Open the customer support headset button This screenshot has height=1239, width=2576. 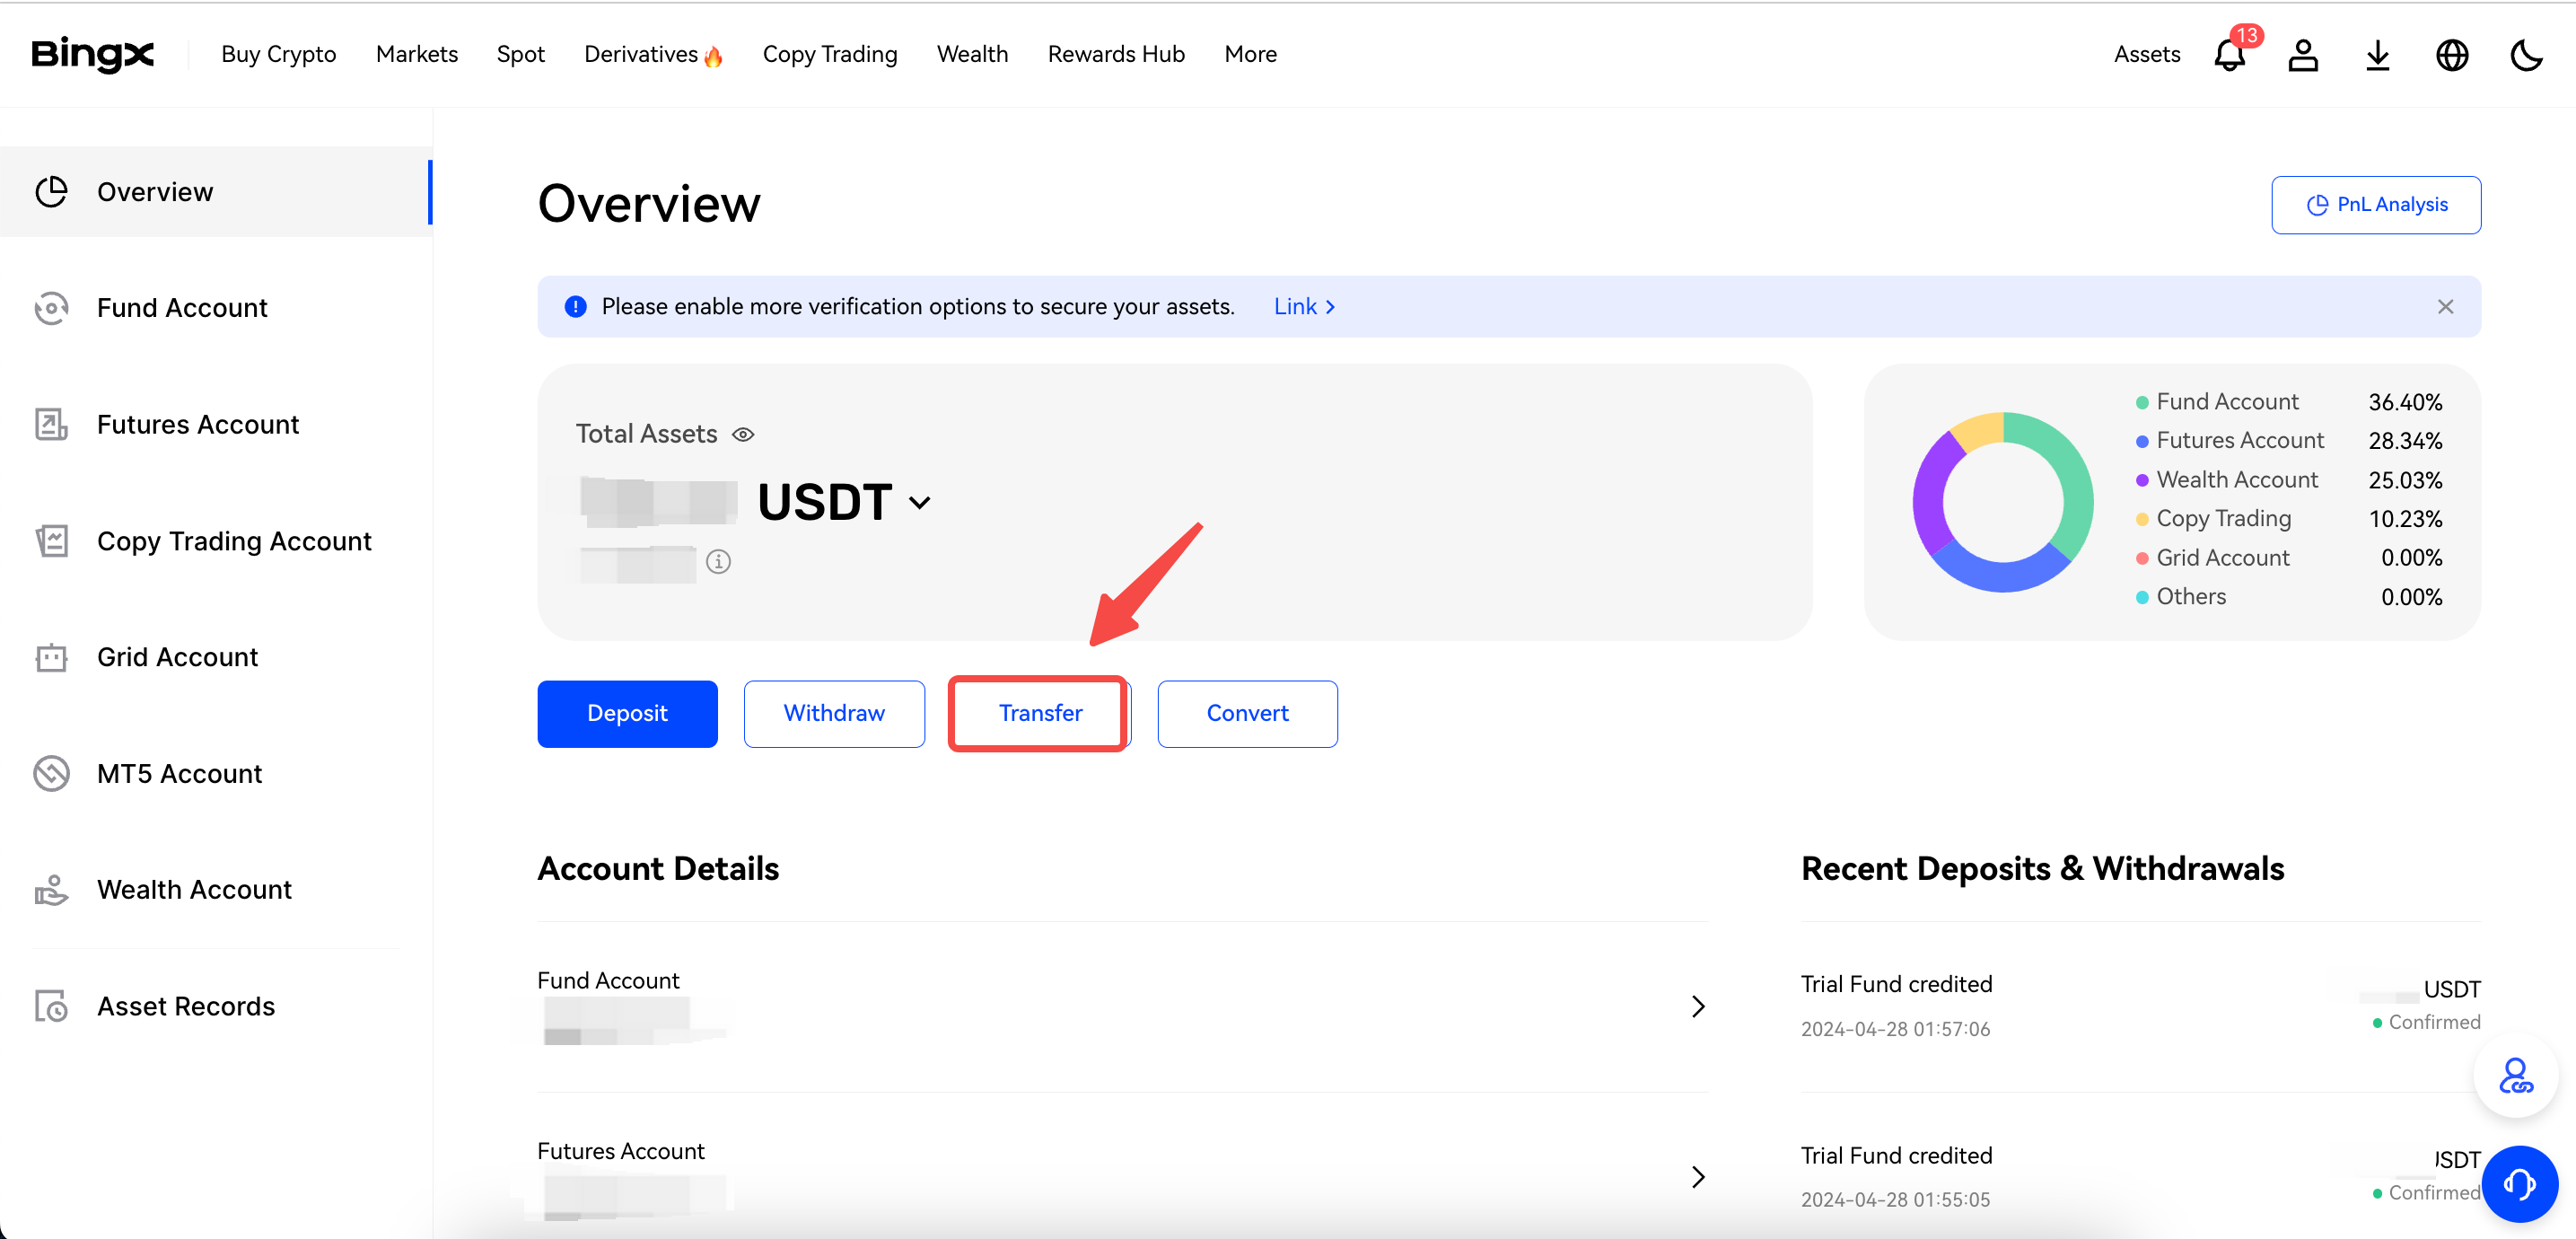tap(2520, 1184)
